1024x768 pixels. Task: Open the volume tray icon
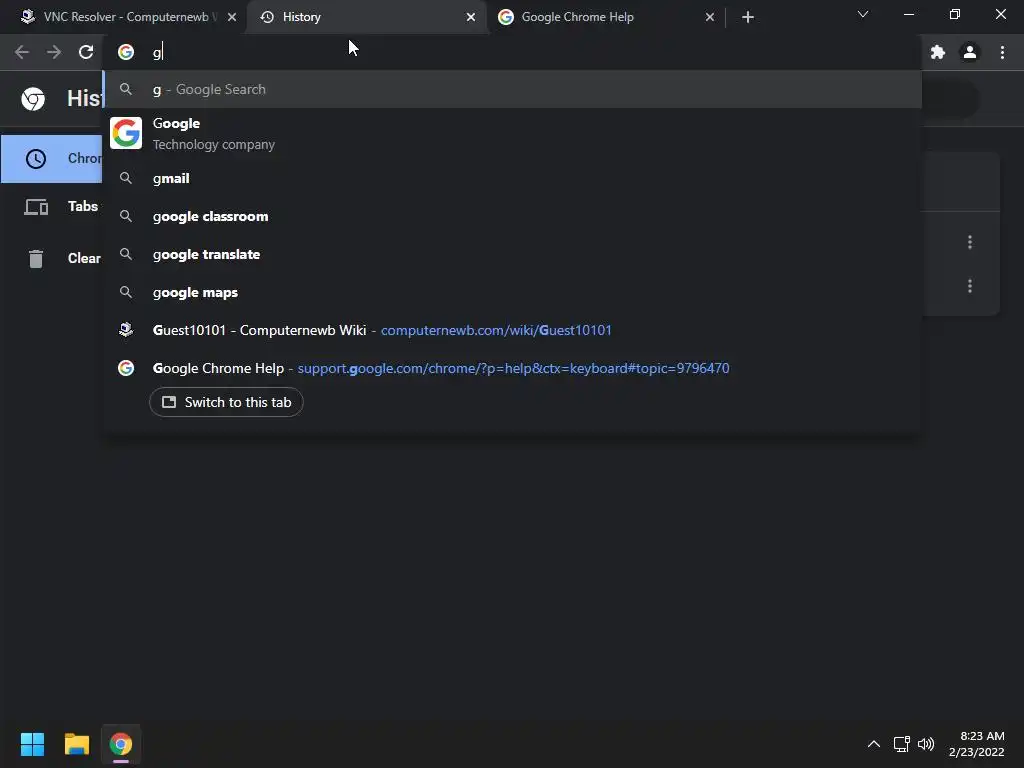click(x=926, y=744)
